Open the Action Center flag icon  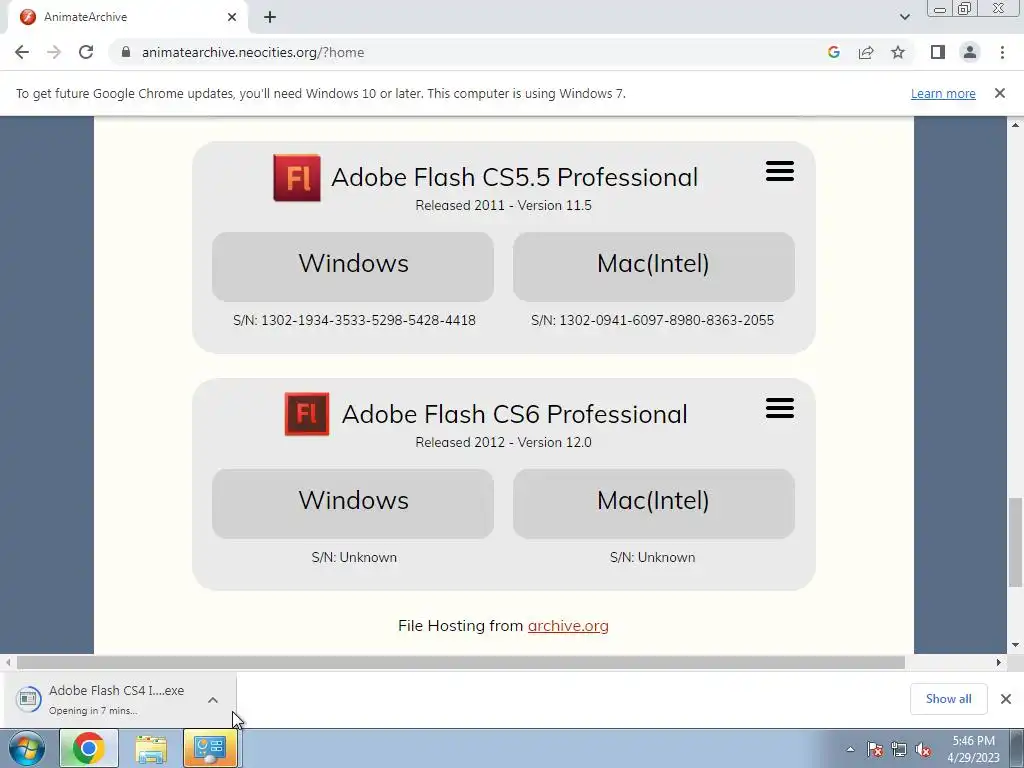(875, 749)
